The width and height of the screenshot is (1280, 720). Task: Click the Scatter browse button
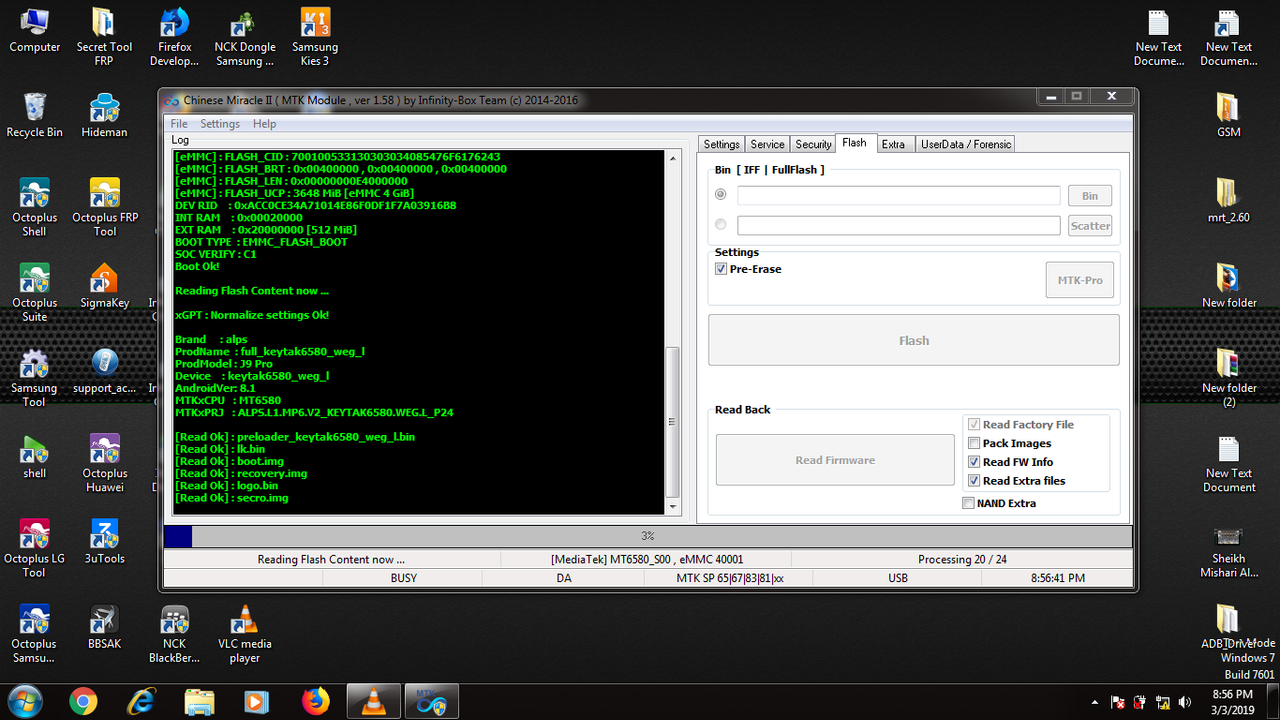coord(1090,226)
